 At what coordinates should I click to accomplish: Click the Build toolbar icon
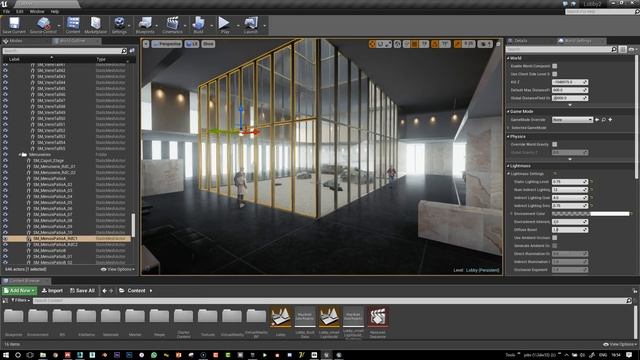(198, 24)
